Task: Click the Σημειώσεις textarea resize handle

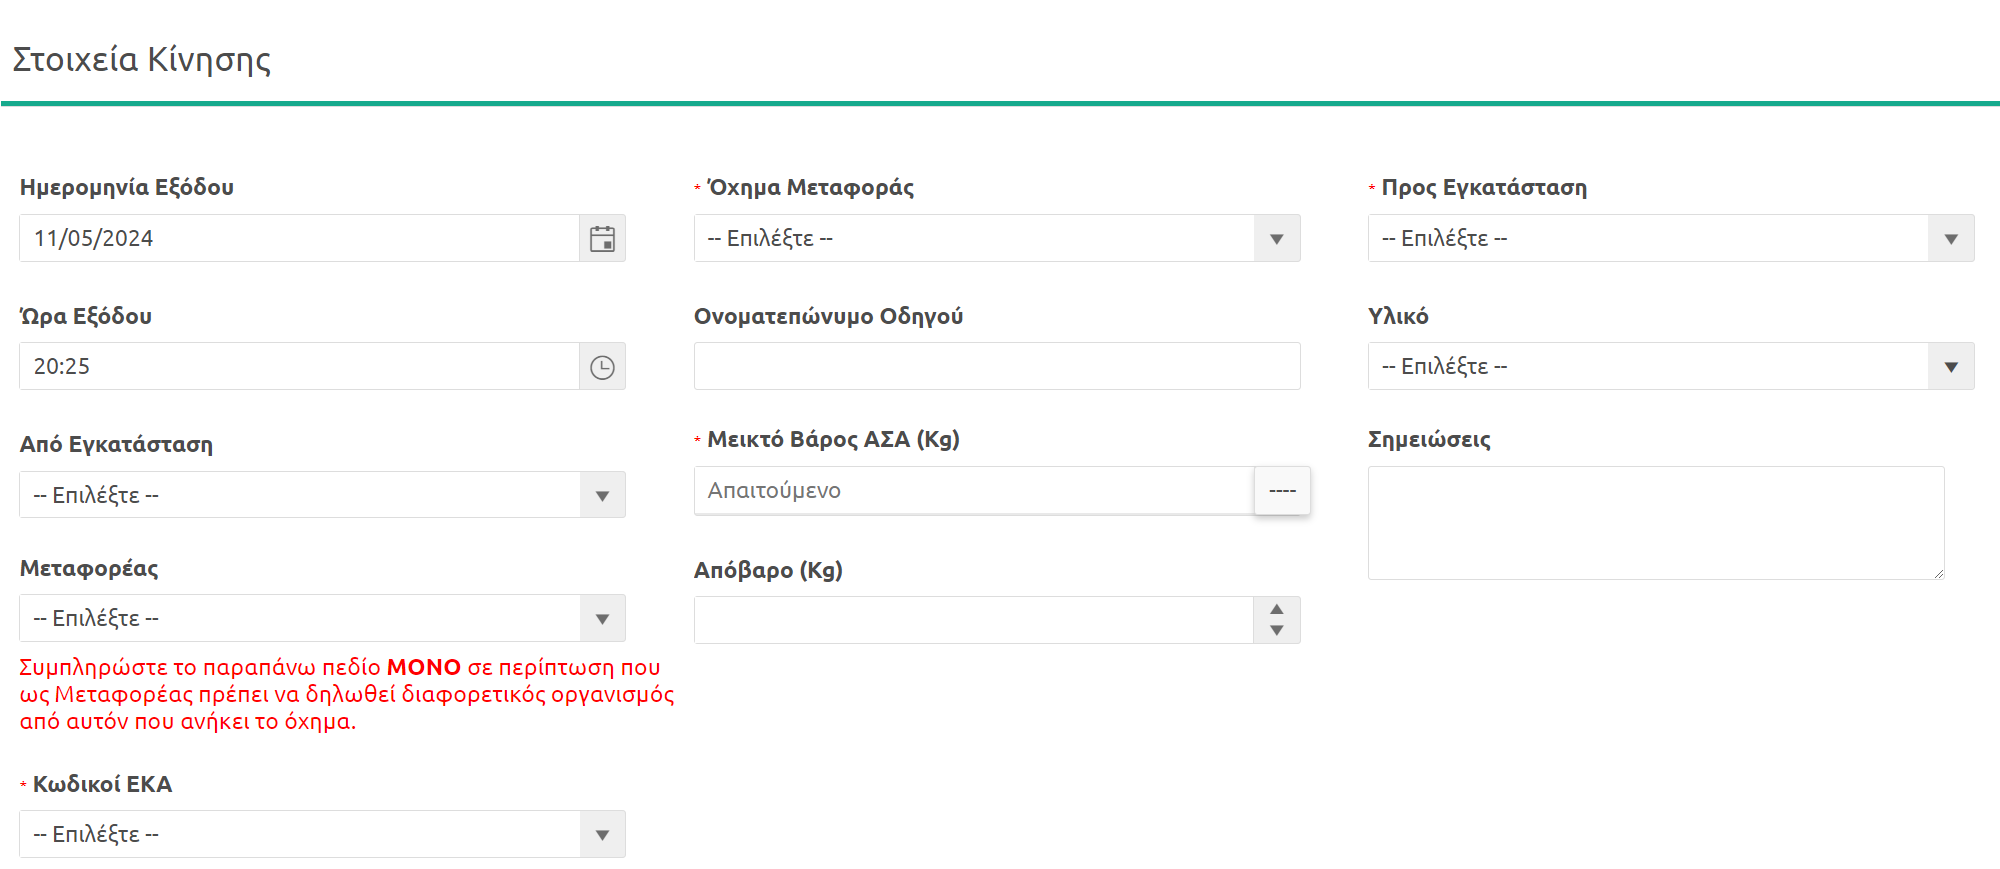Action: [x=1938, y=573]
